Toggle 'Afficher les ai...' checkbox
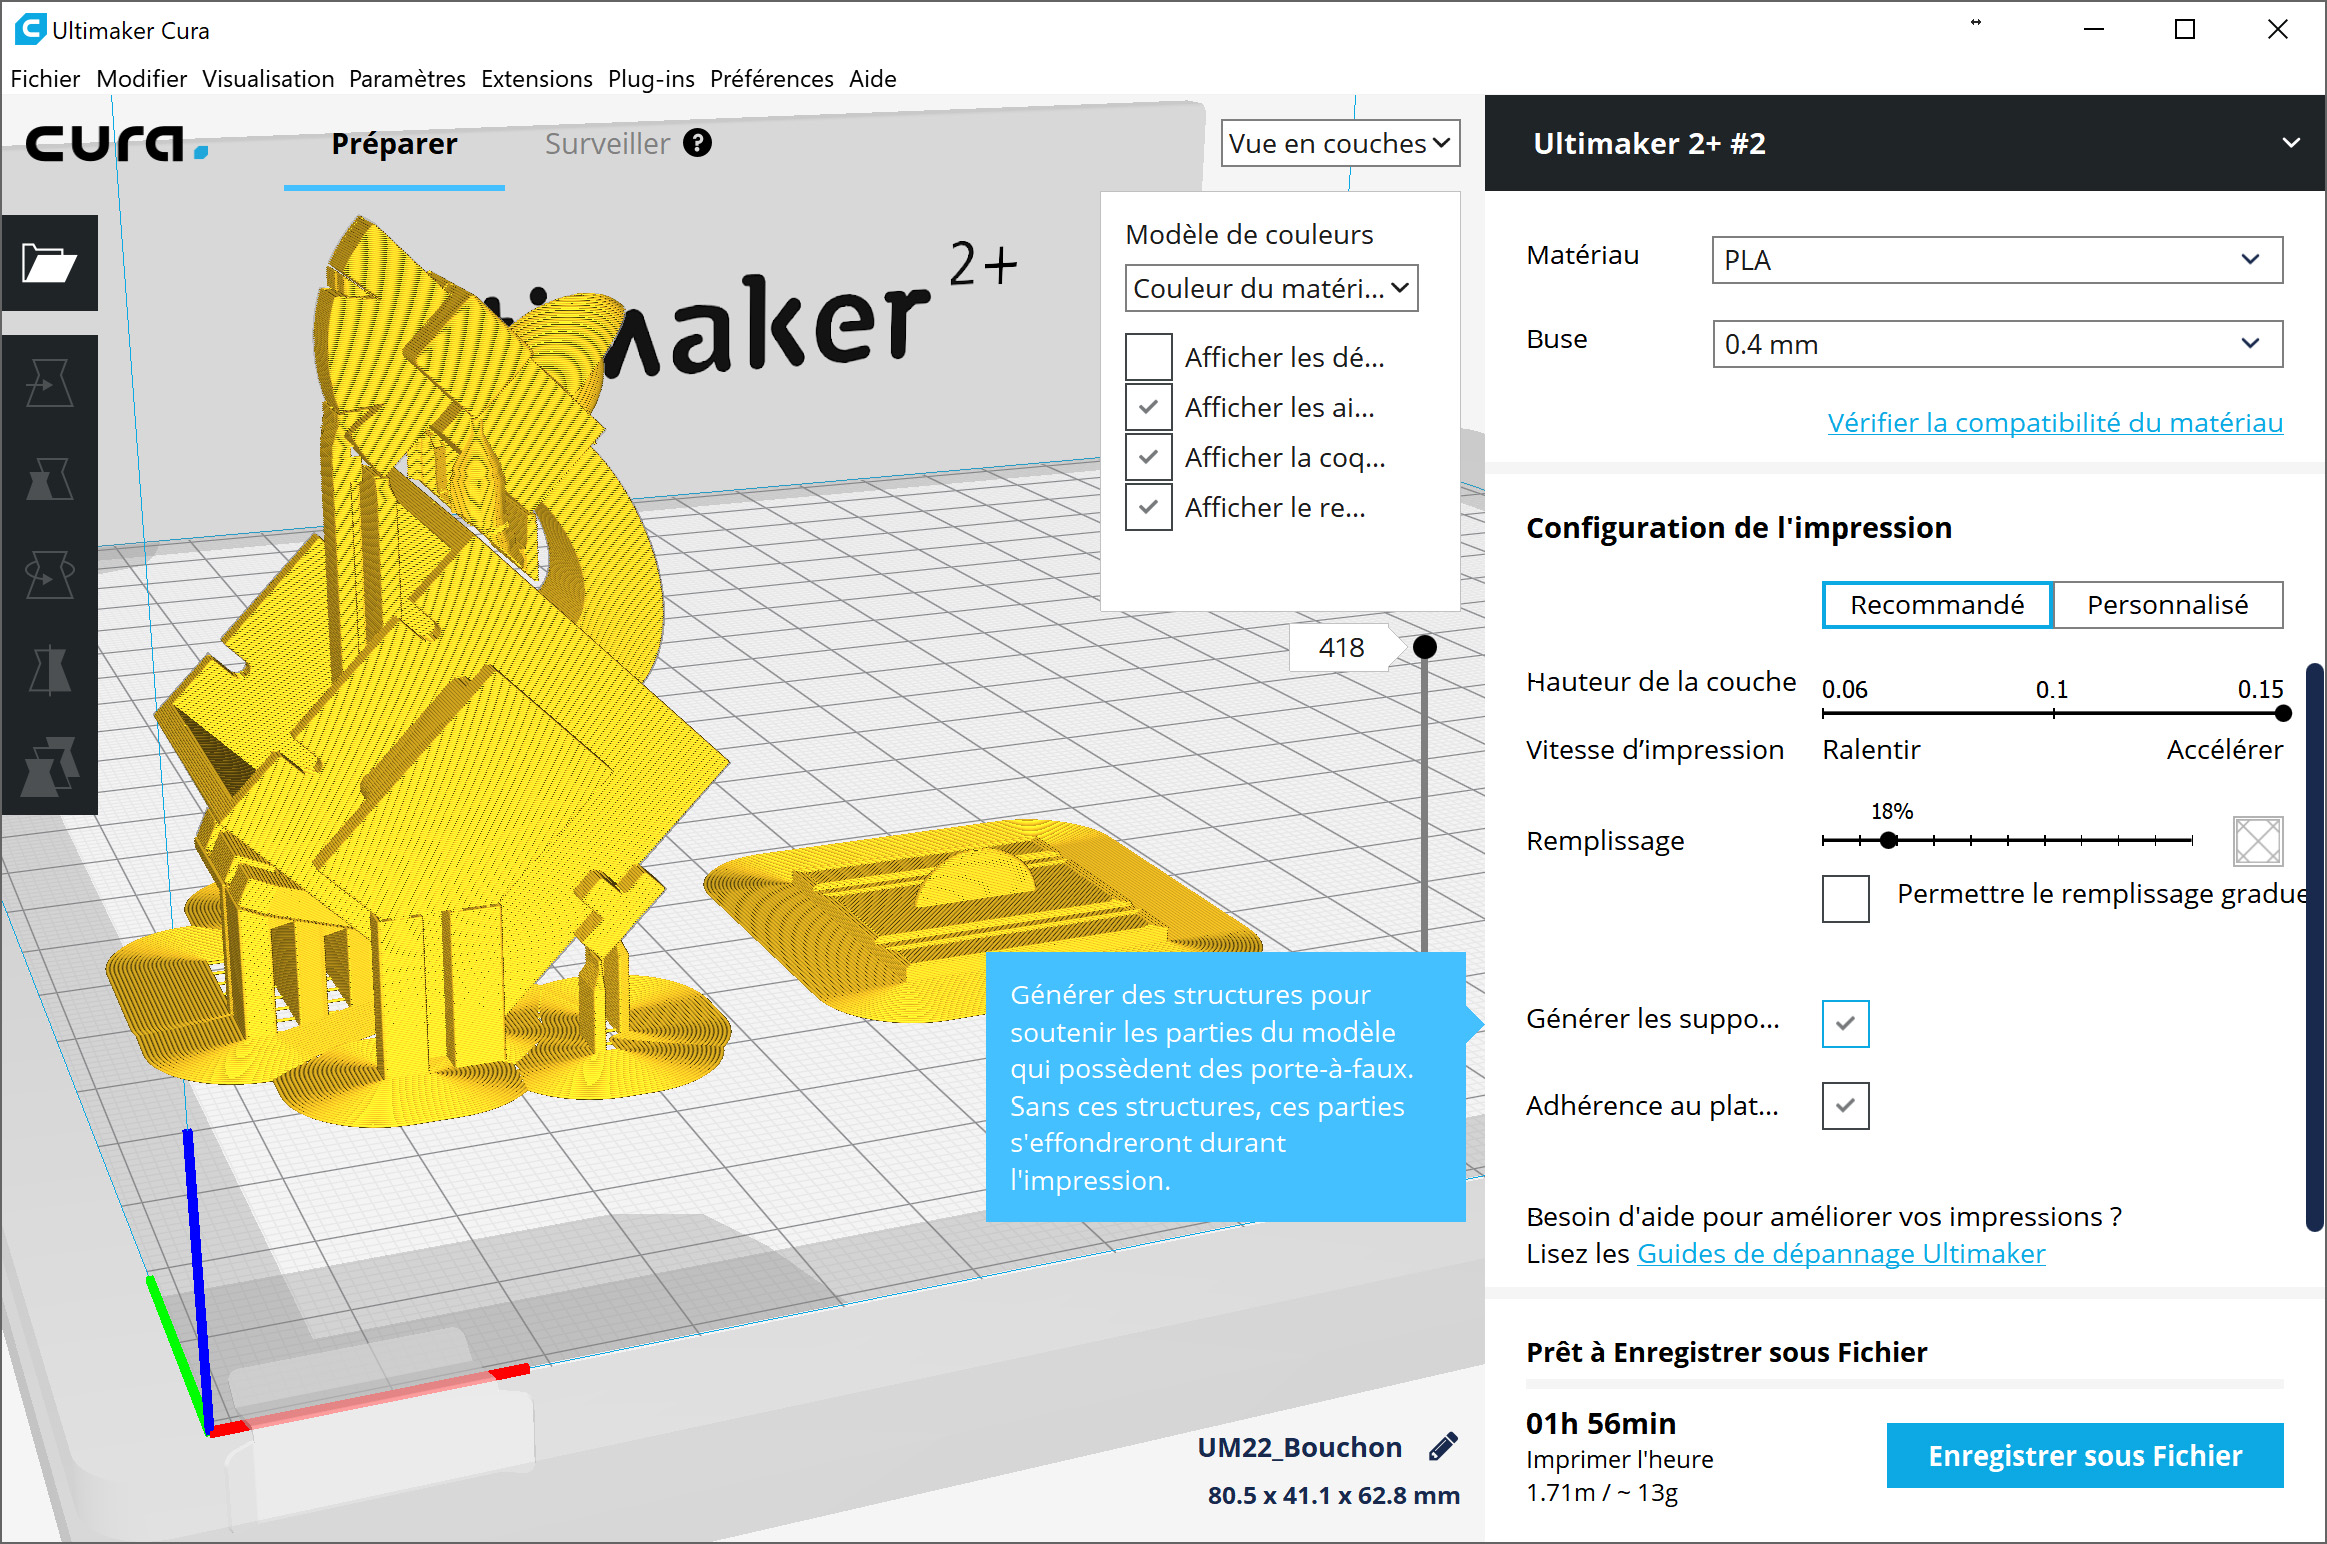The height and width of the screenshot is (1544, 2327). (1148, 407)
